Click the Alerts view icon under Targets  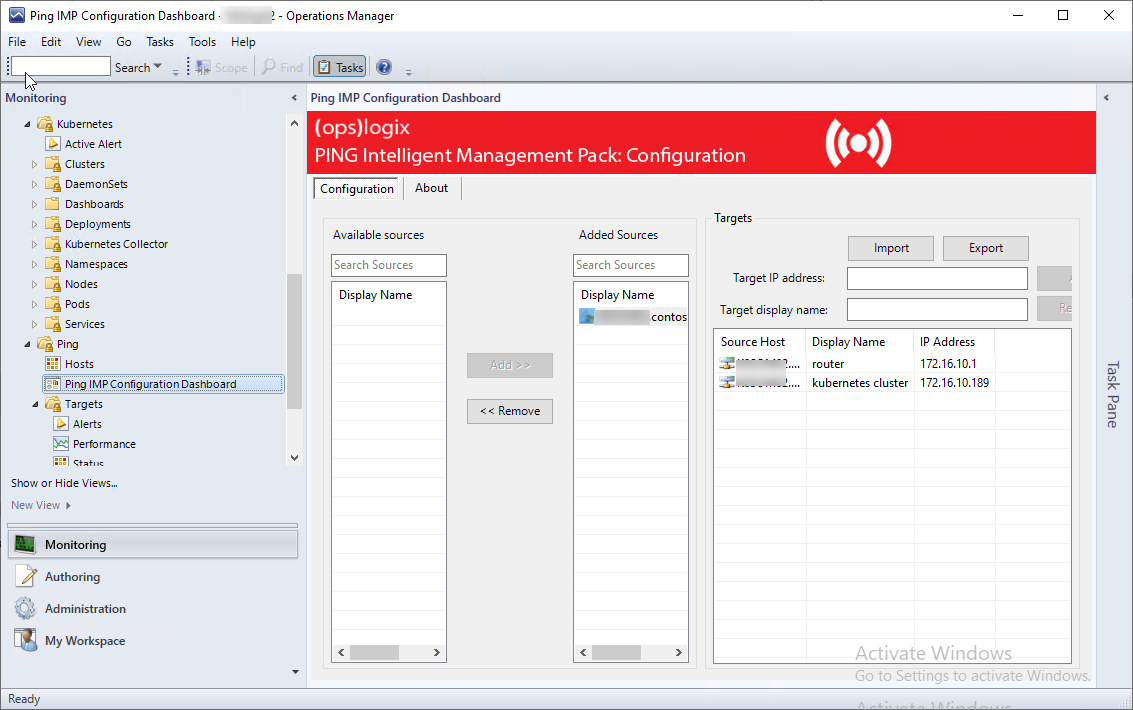[x=61, y=424]
